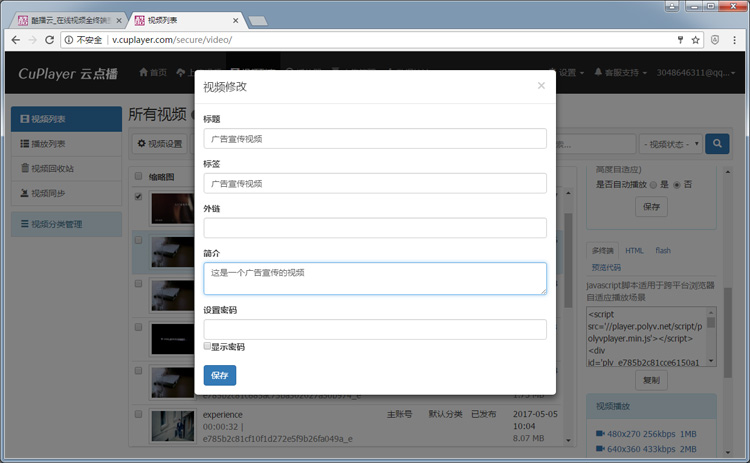This screenshot has height=463, width=750.
Task: Uncheck the first video's checkbox
Action: coord(138,197)
